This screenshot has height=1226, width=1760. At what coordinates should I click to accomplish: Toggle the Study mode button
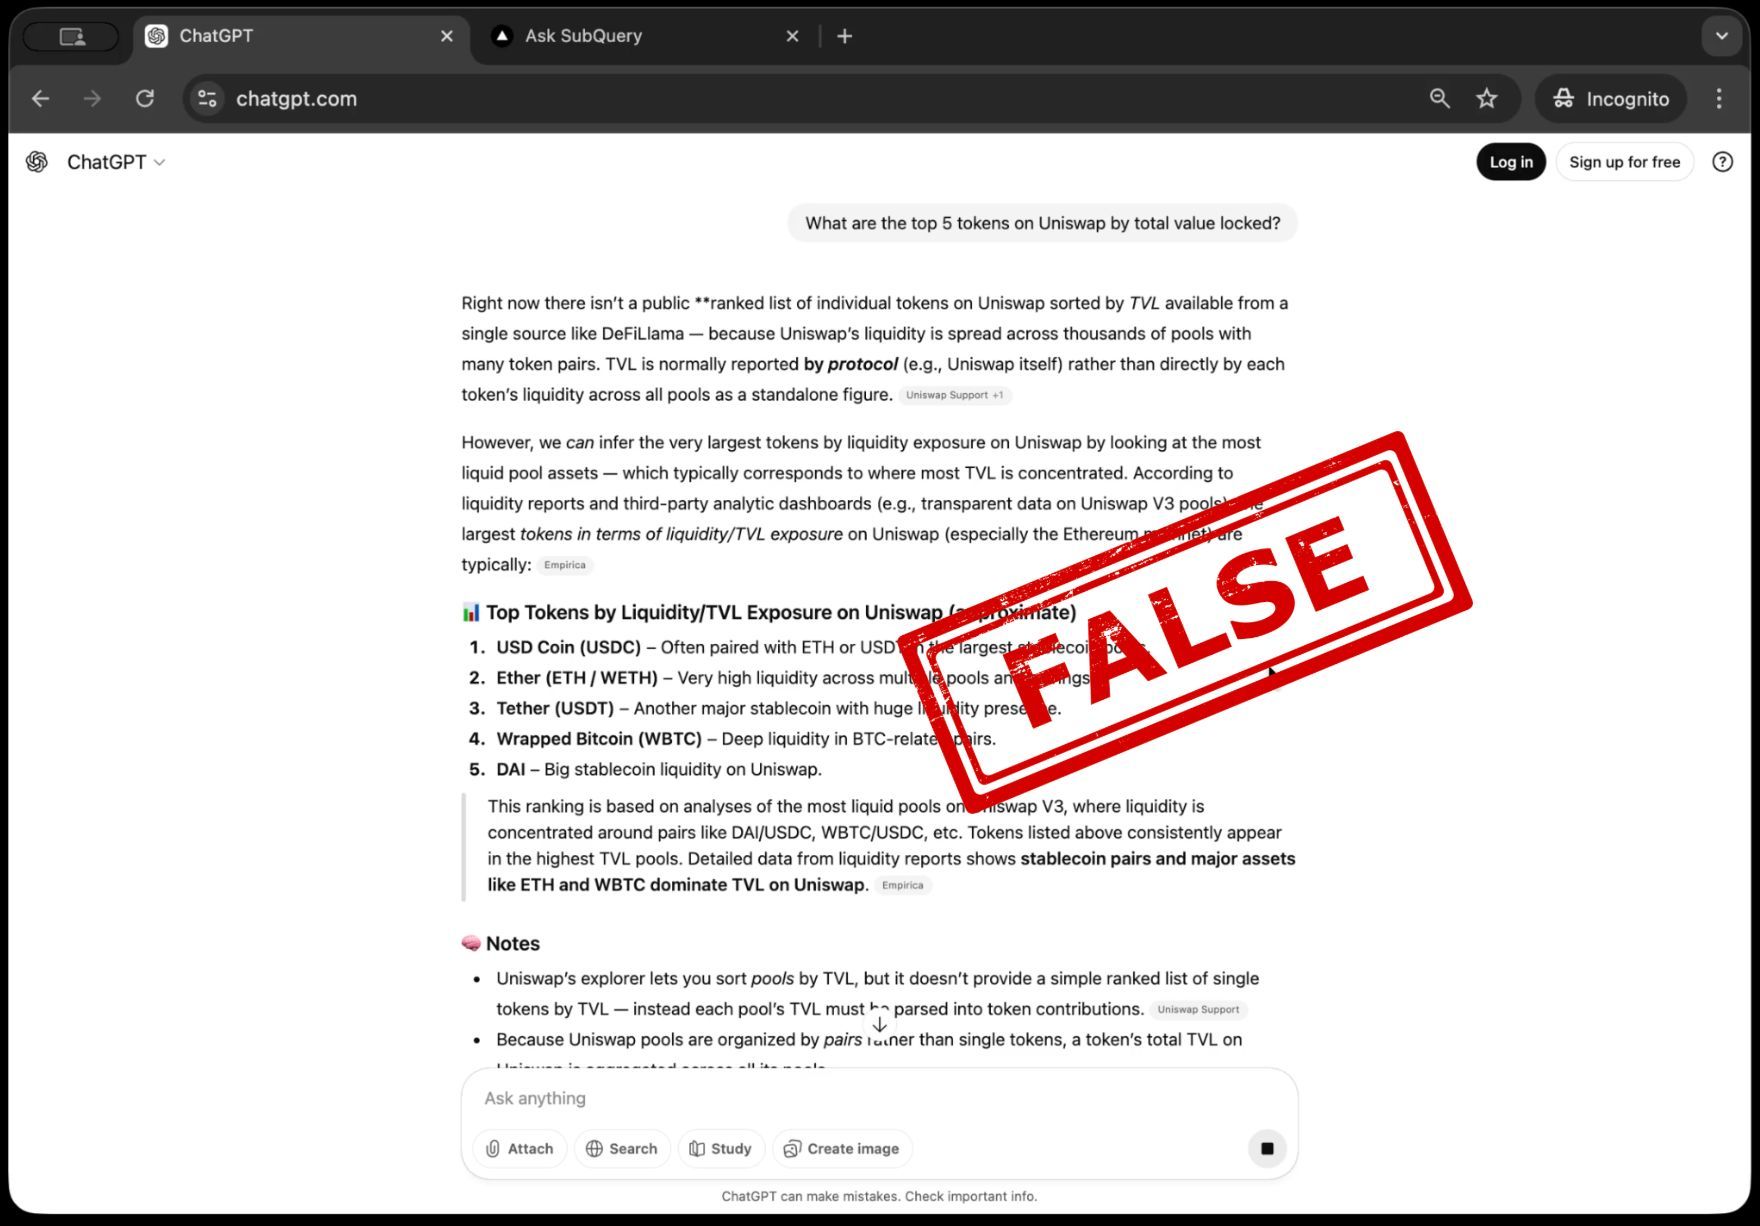[721, 1148]
